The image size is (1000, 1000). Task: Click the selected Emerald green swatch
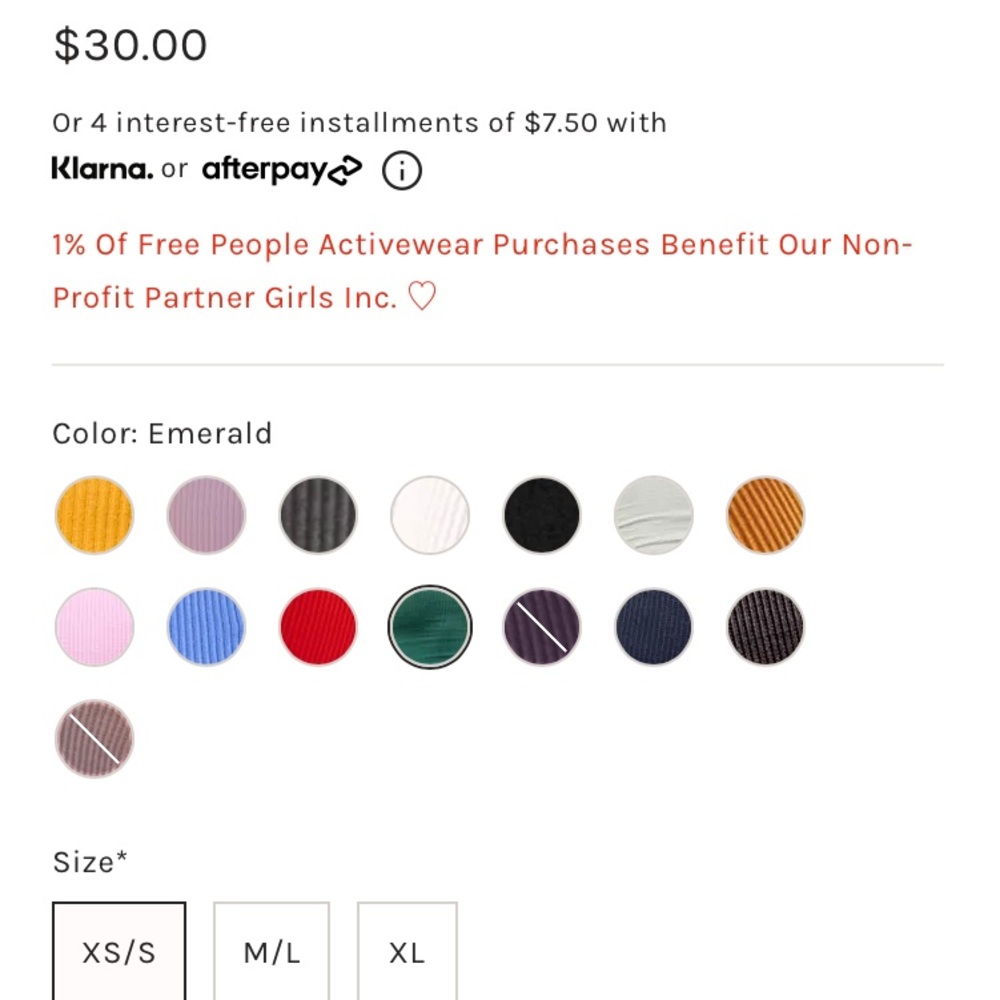430,627
